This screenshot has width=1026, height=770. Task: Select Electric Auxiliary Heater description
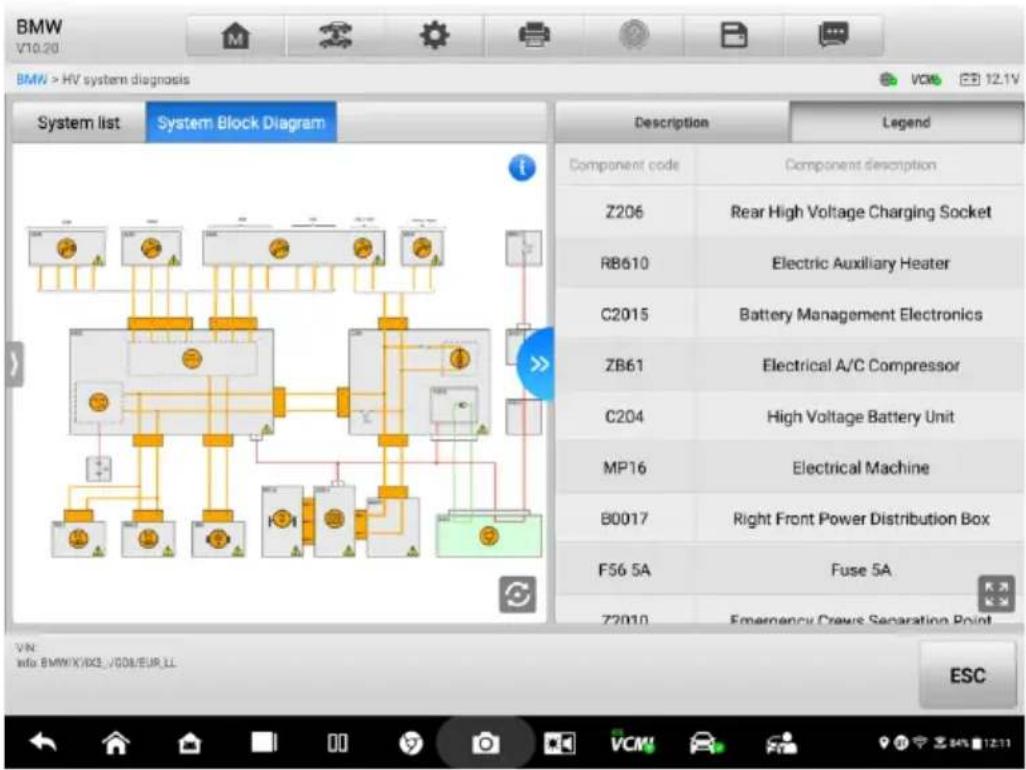pyautogui.click(x=860, y=263)
